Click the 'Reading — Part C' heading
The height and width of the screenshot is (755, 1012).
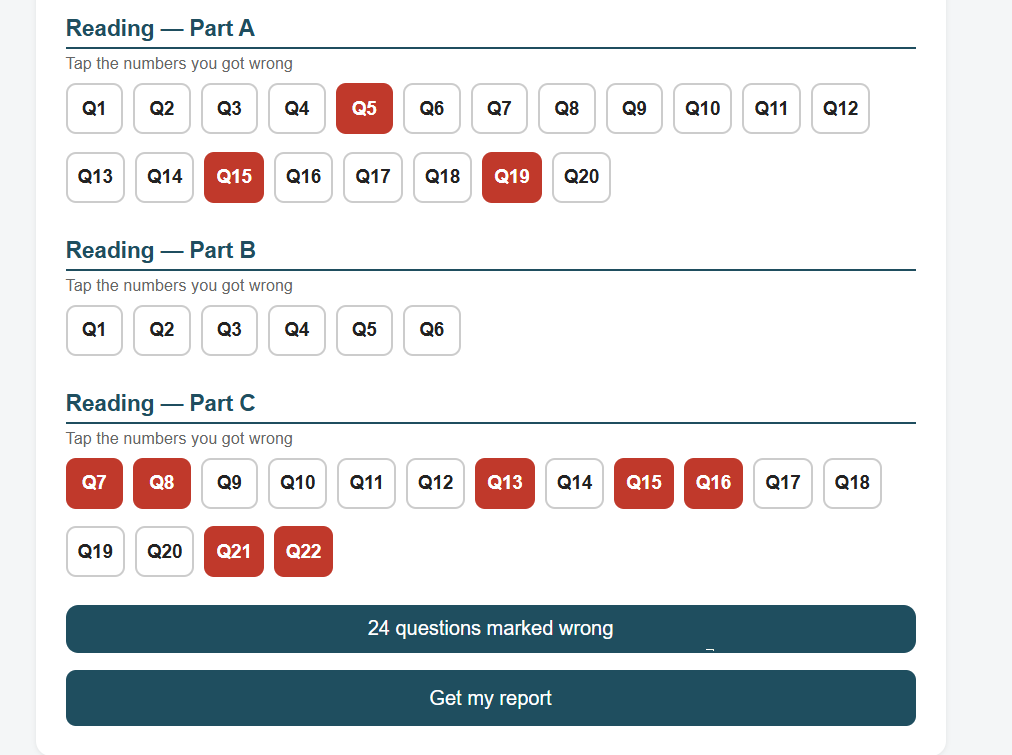(161, 403)
